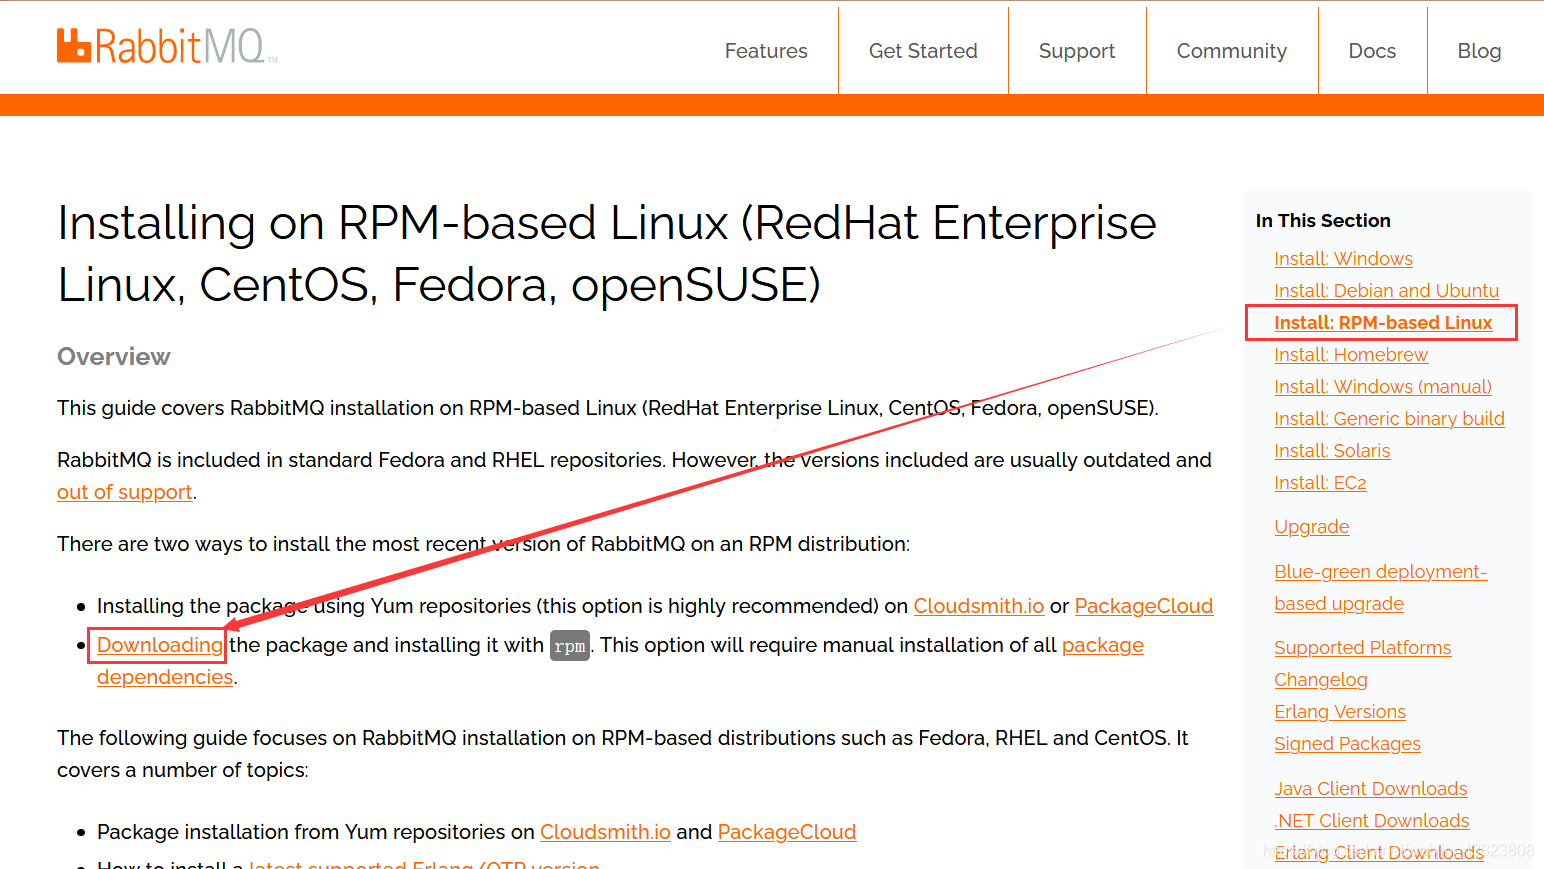Open the Support menu

1077,51
